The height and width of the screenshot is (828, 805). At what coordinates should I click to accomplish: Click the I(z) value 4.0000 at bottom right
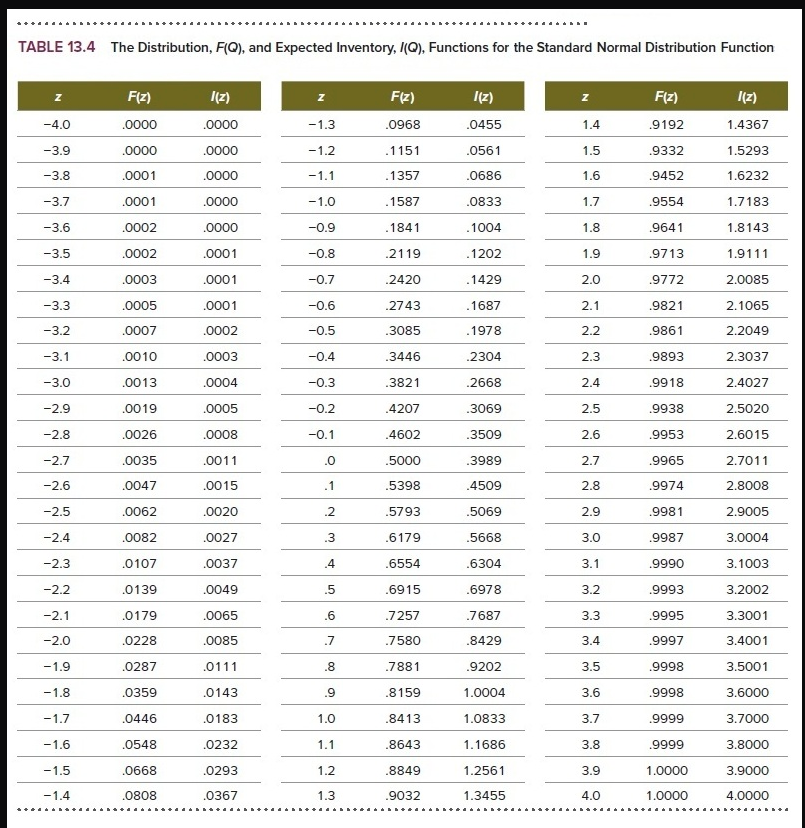pos(746,795)
